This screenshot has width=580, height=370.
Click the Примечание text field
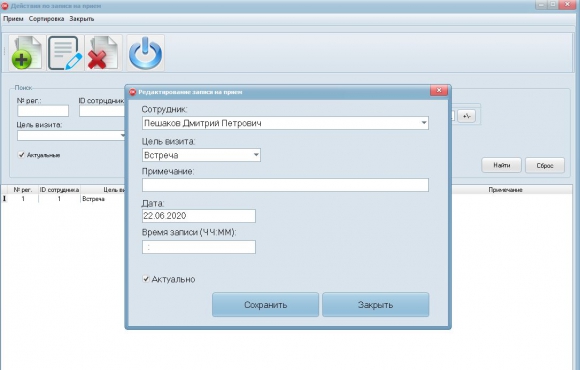click(285, 185)
